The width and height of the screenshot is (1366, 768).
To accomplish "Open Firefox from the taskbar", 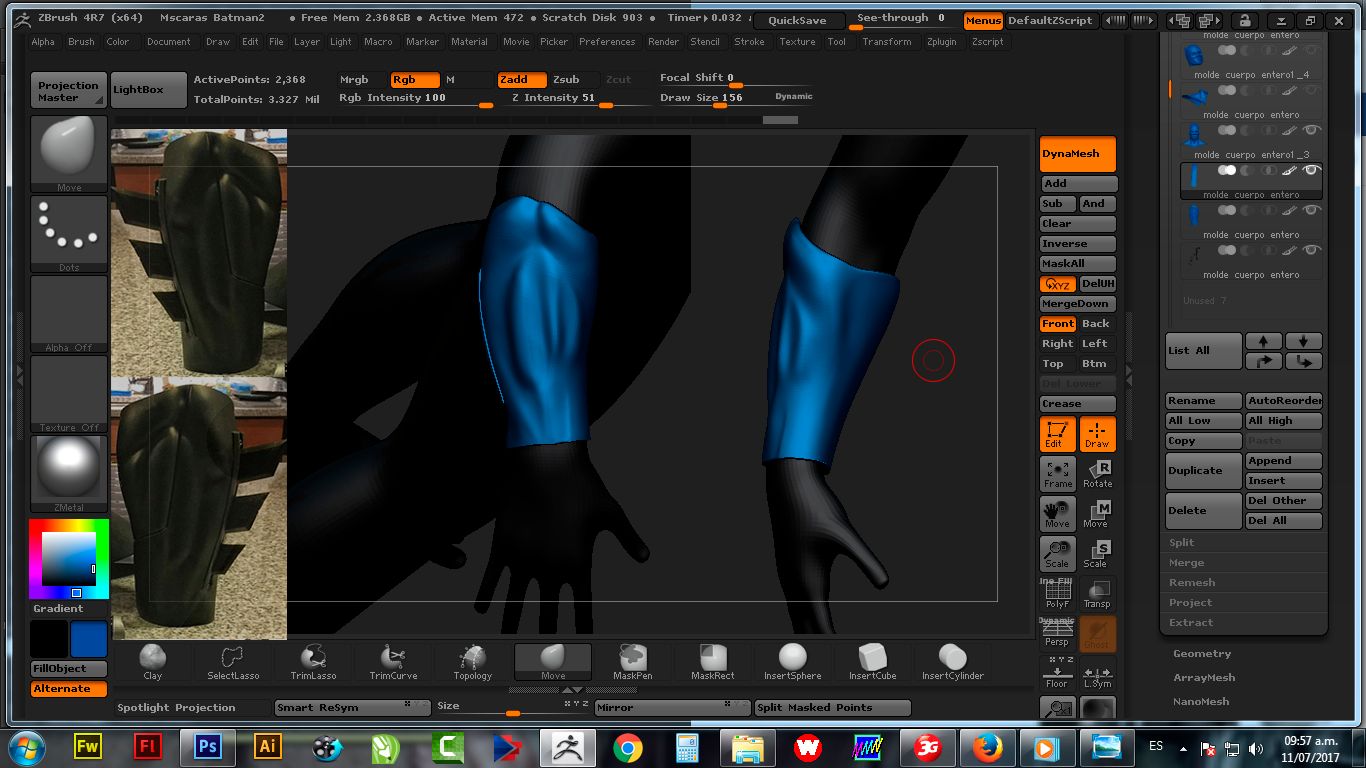I will [986, 747].
